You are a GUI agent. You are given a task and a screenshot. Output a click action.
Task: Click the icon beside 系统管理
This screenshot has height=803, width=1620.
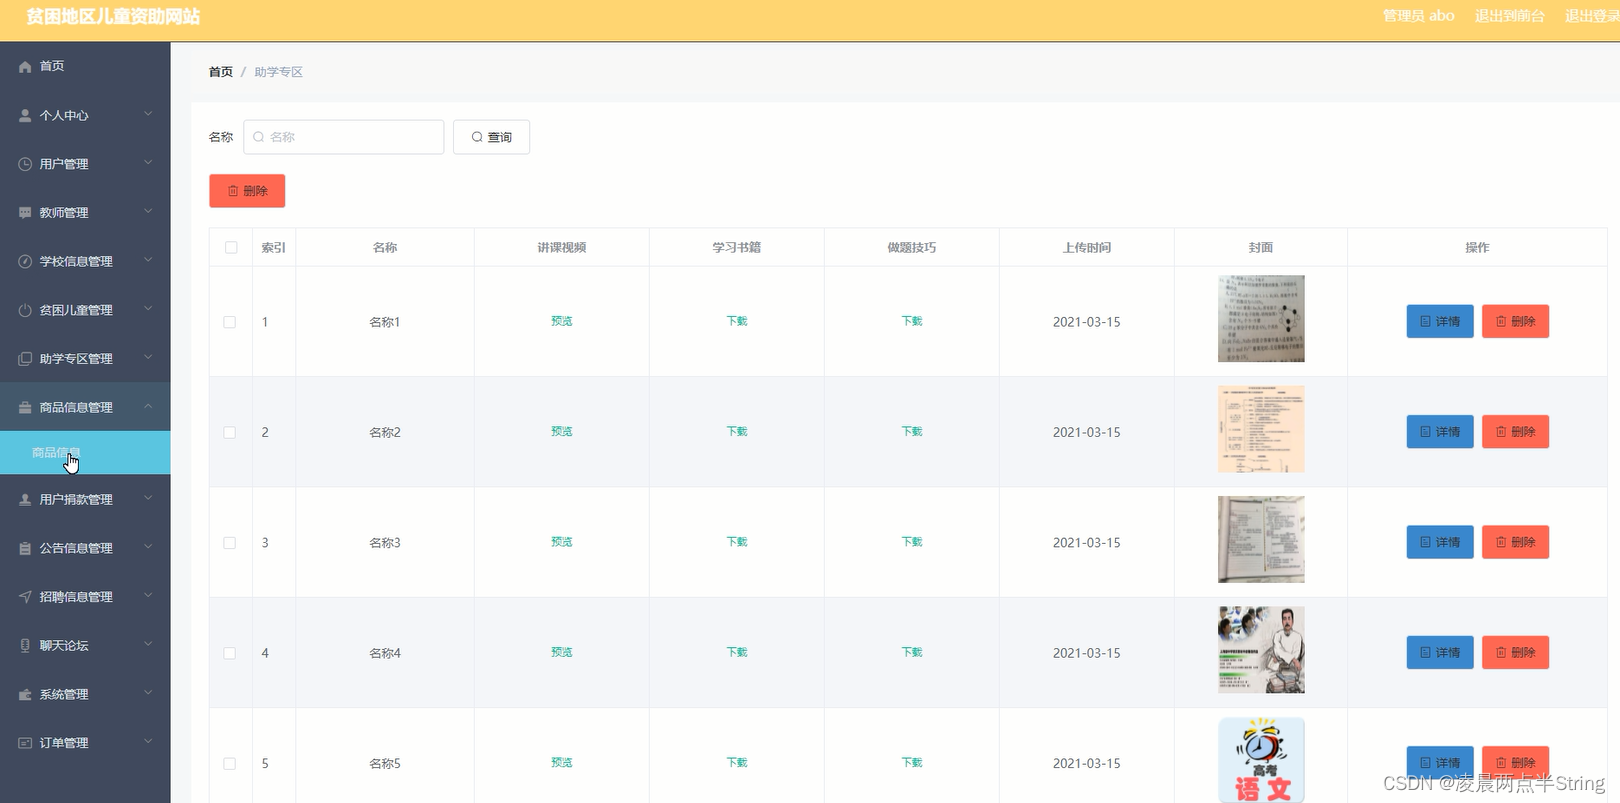pyautogui.click(x=25, y=694)
